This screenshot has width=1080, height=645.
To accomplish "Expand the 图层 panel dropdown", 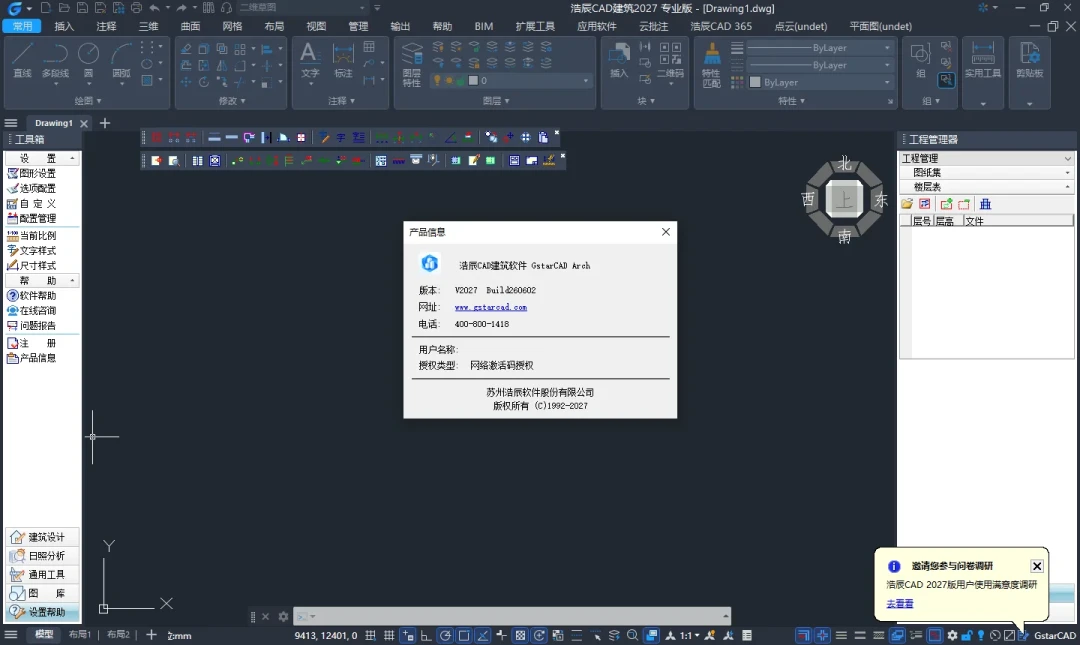I will click(496, 101).
